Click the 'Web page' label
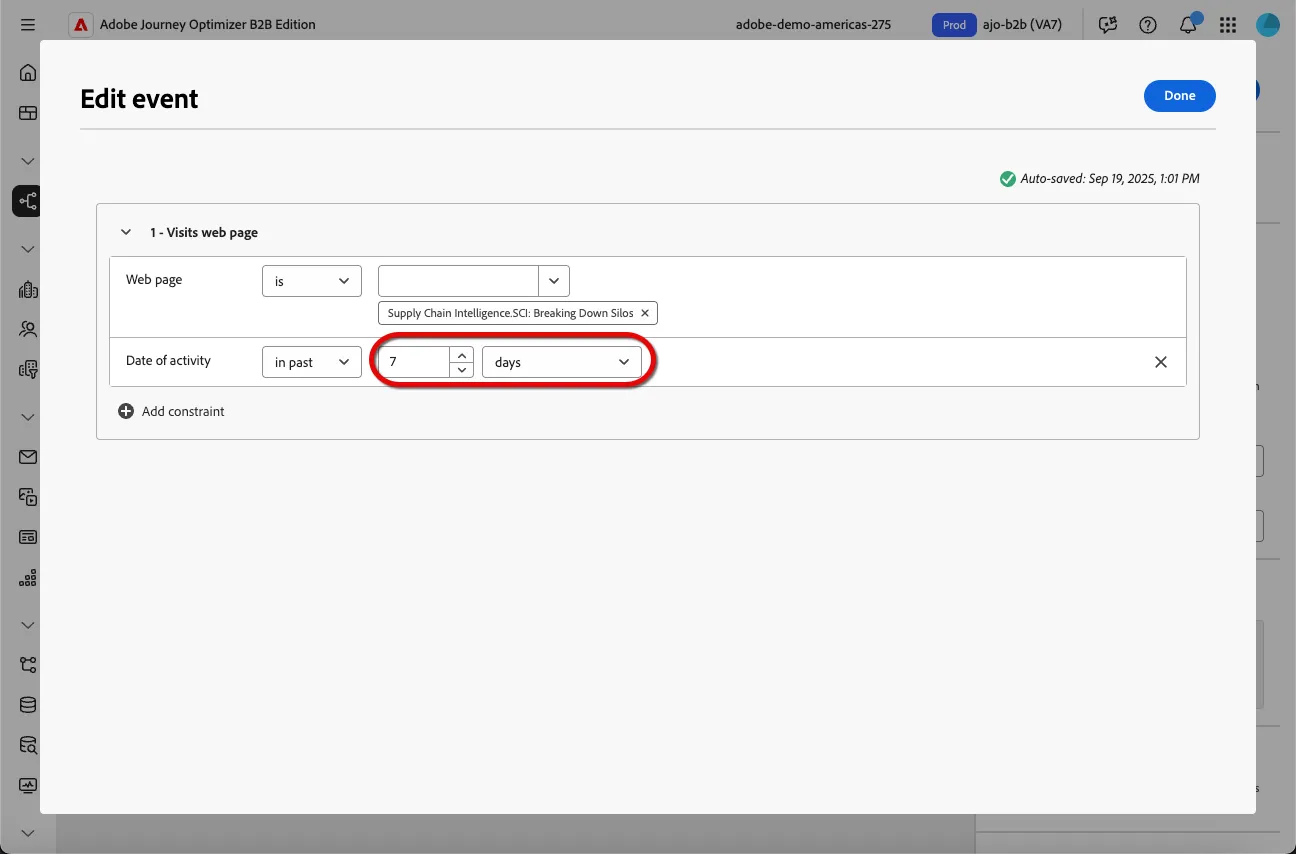Image resolution: width=1296 pixels, height=854 pixels. pos(154,279)
